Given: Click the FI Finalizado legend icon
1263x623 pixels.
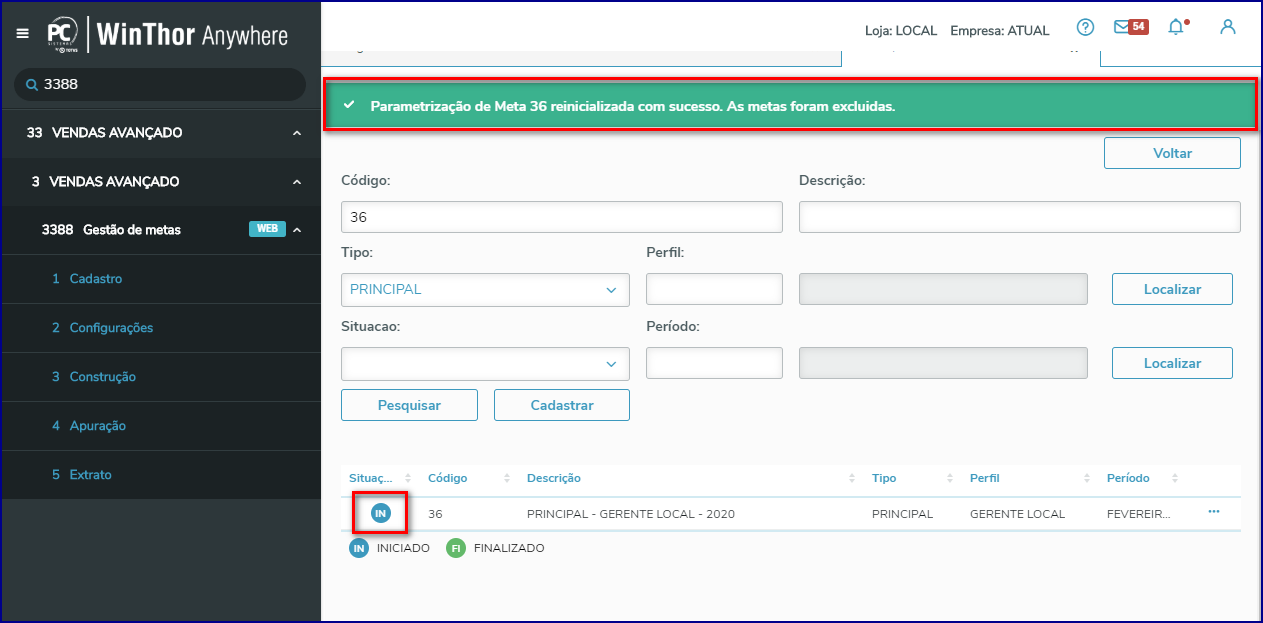Looking at the screenshot, I should 456,548.
